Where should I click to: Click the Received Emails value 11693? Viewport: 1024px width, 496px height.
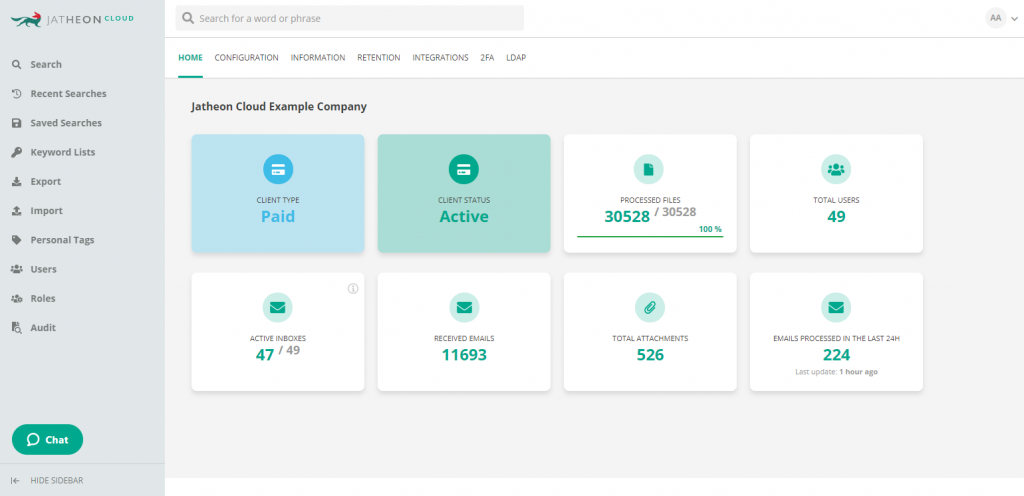(464, 355)
